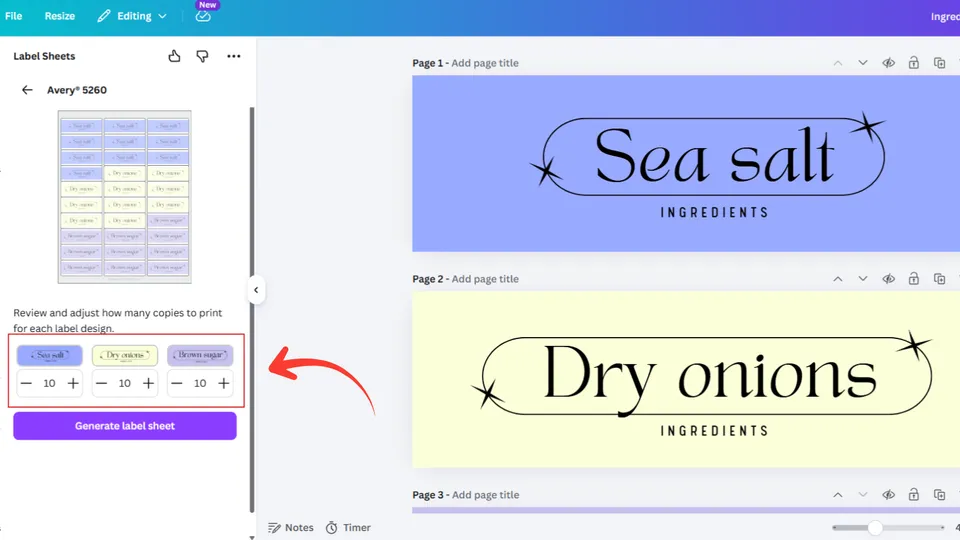Lock Page 1
The image size is (960, 540).
913,63
